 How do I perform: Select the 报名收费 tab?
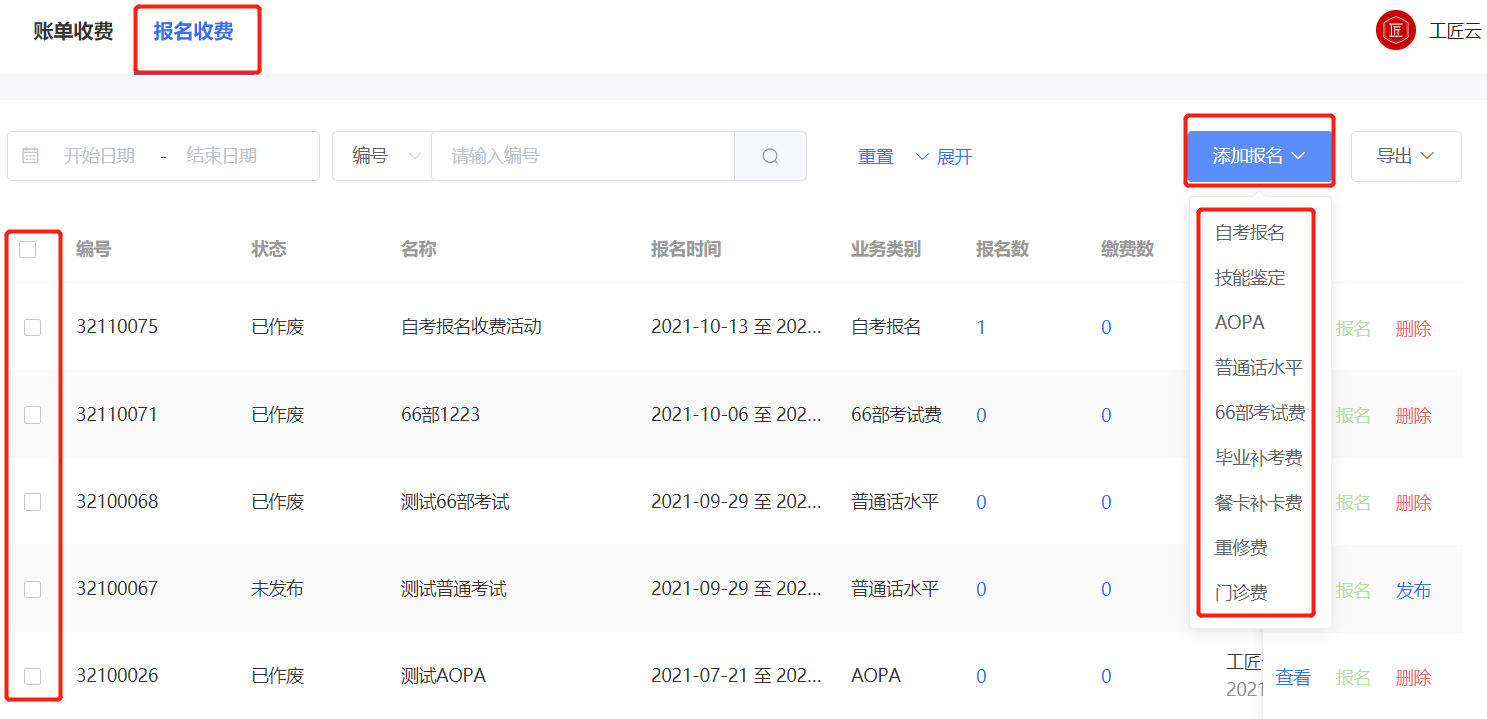click(x=193, y=31)
